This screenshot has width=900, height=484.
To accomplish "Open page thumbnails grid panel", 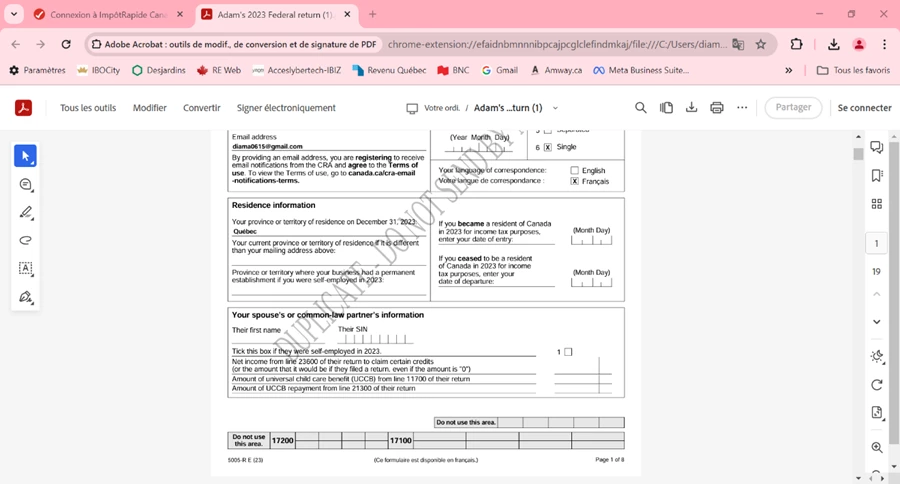I will pos(876,204).
